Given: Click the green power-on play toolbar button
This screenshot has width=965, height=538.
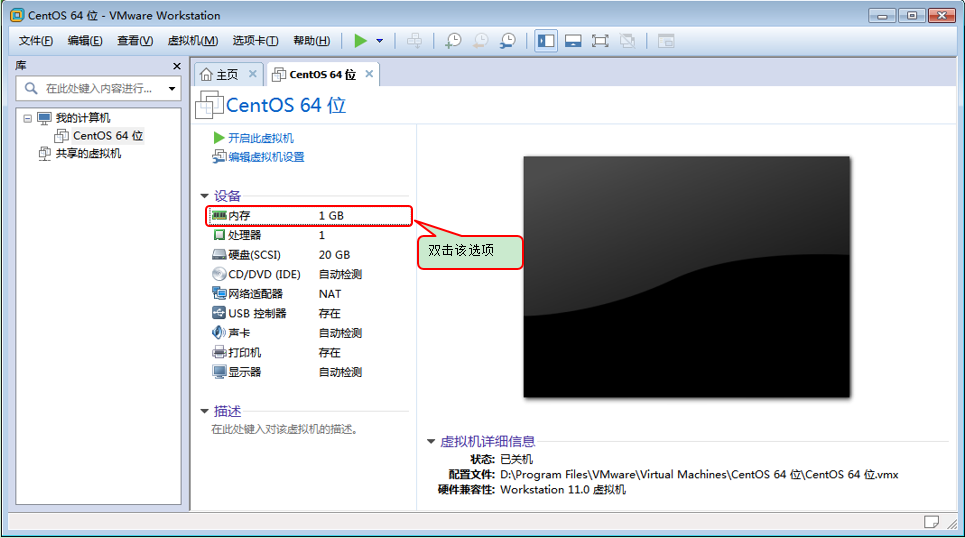Looking at the screenshot, I should tap(361, 41).
